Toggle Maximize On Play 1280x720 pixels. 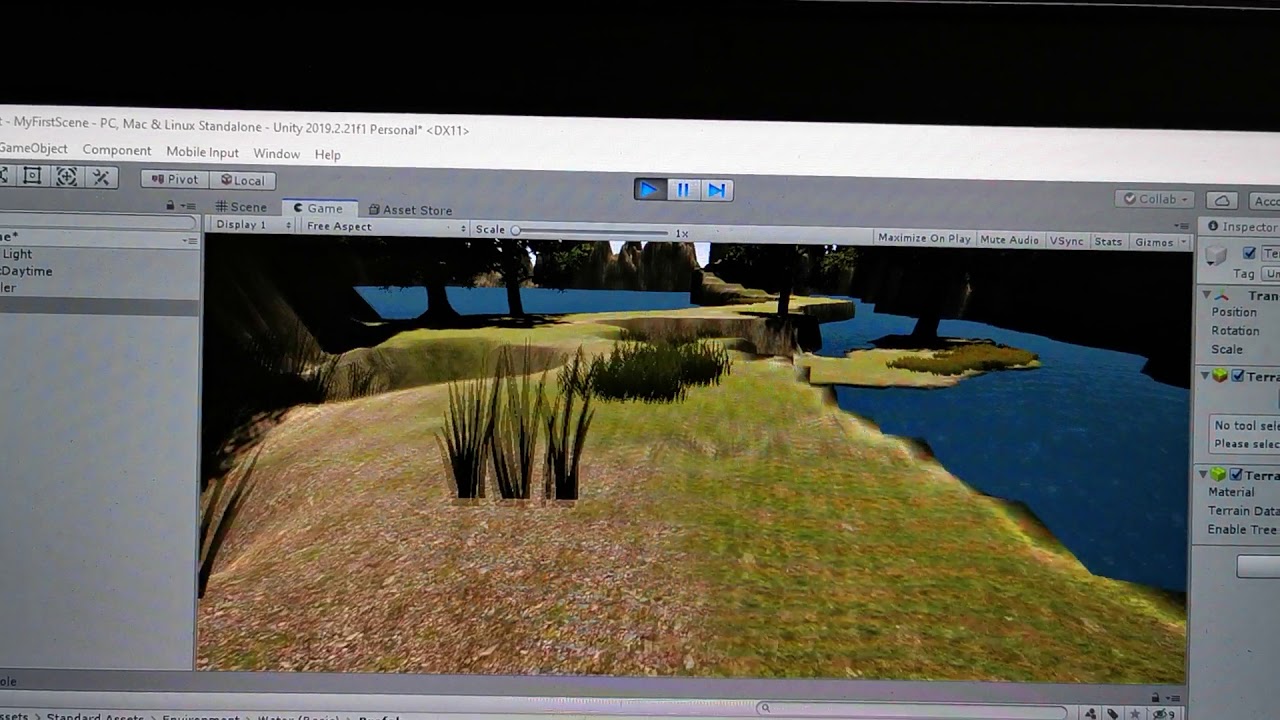[x=925, y=238]
